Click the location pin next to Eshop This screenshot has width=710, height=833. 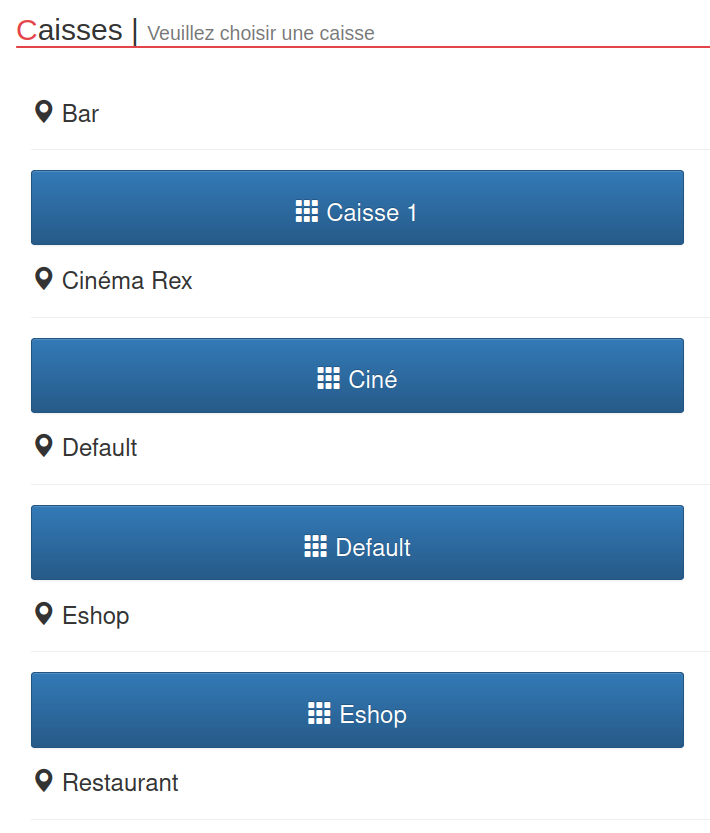43,613
